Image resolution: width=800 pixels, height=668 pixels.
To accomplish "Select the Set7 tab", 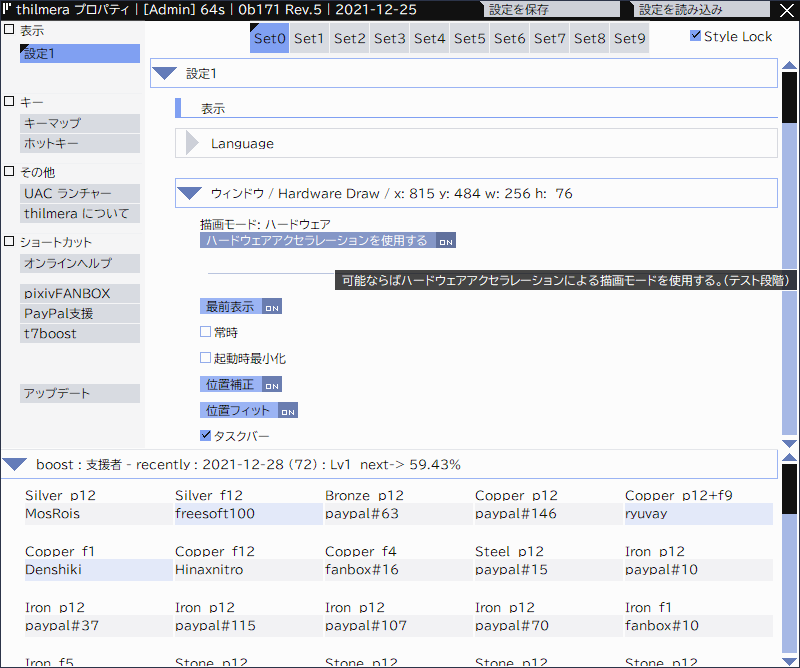I will point(549,38).
